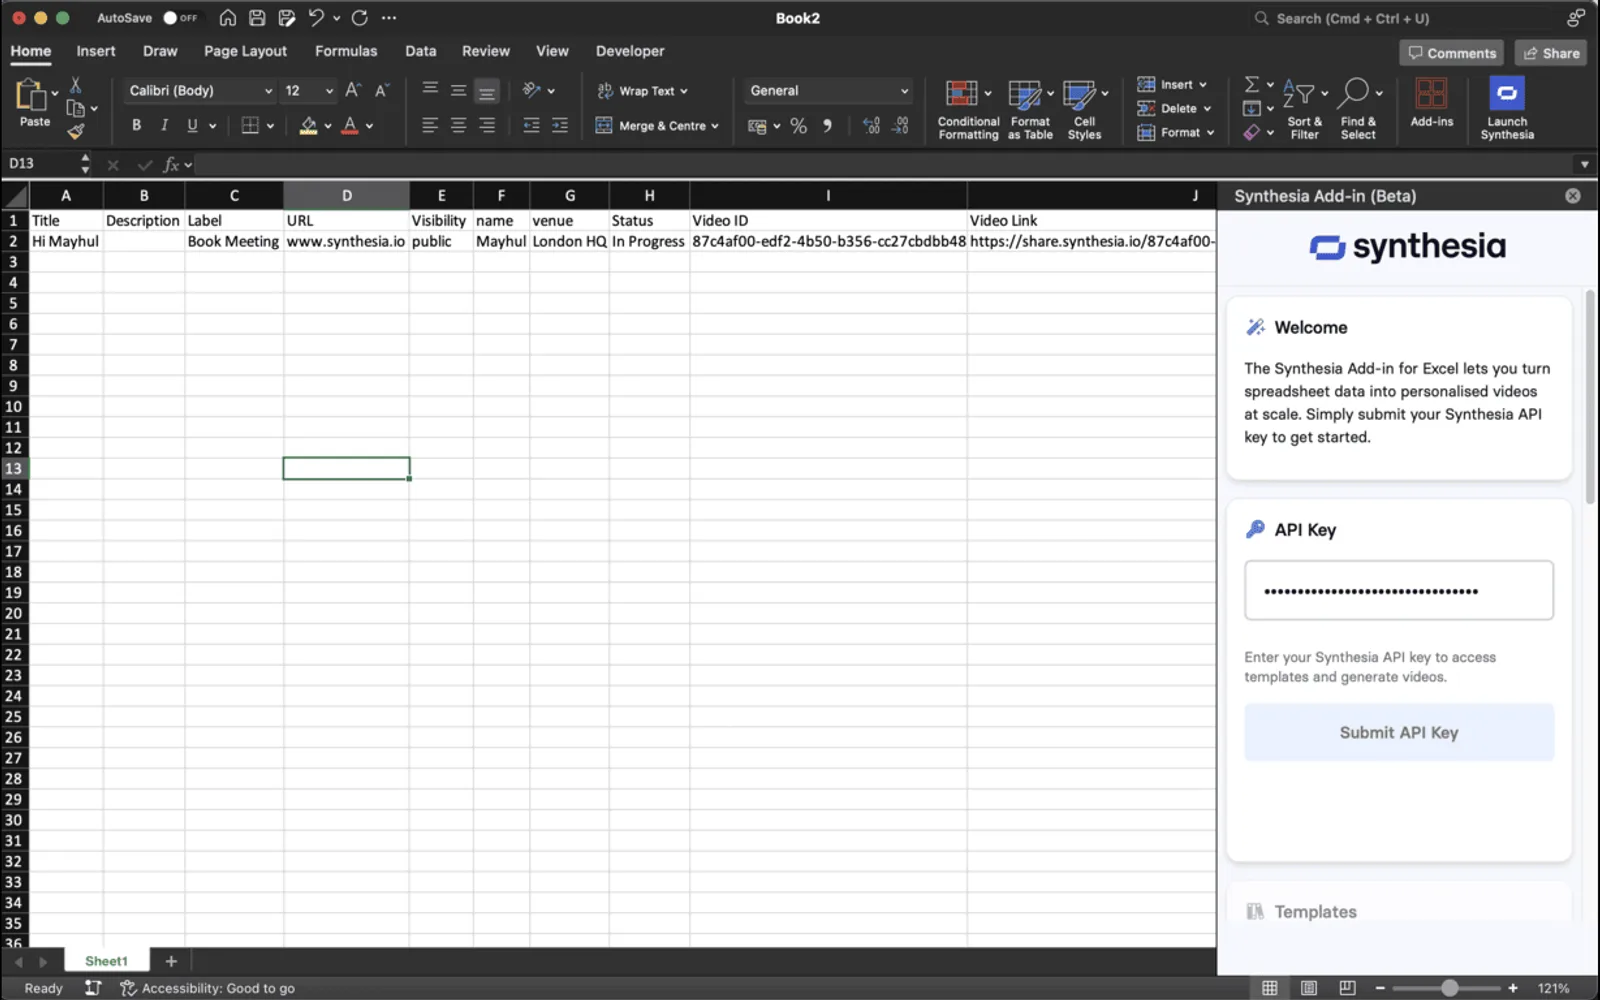Apply italic formatting
Image resolution: width=1600 pixels, height=1000 pixels.
[x=164, y=125]
